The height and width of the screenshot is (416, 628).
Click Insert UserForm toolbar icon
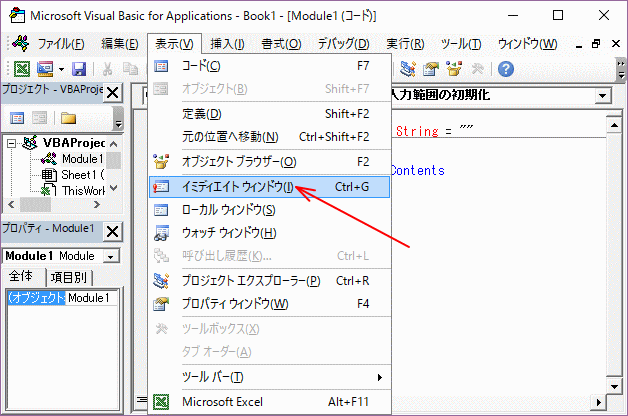pos(45,69)
